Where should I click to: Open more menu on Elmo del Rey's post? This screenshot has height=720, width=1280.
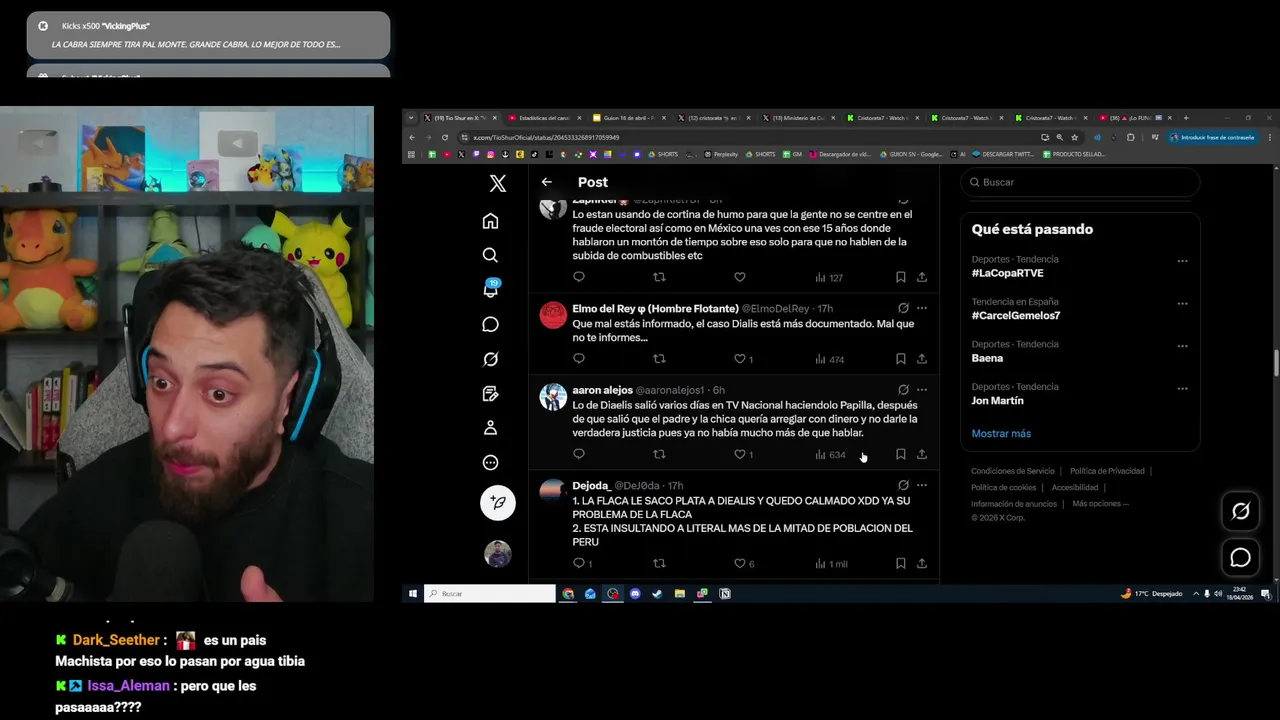pos(922,308)
